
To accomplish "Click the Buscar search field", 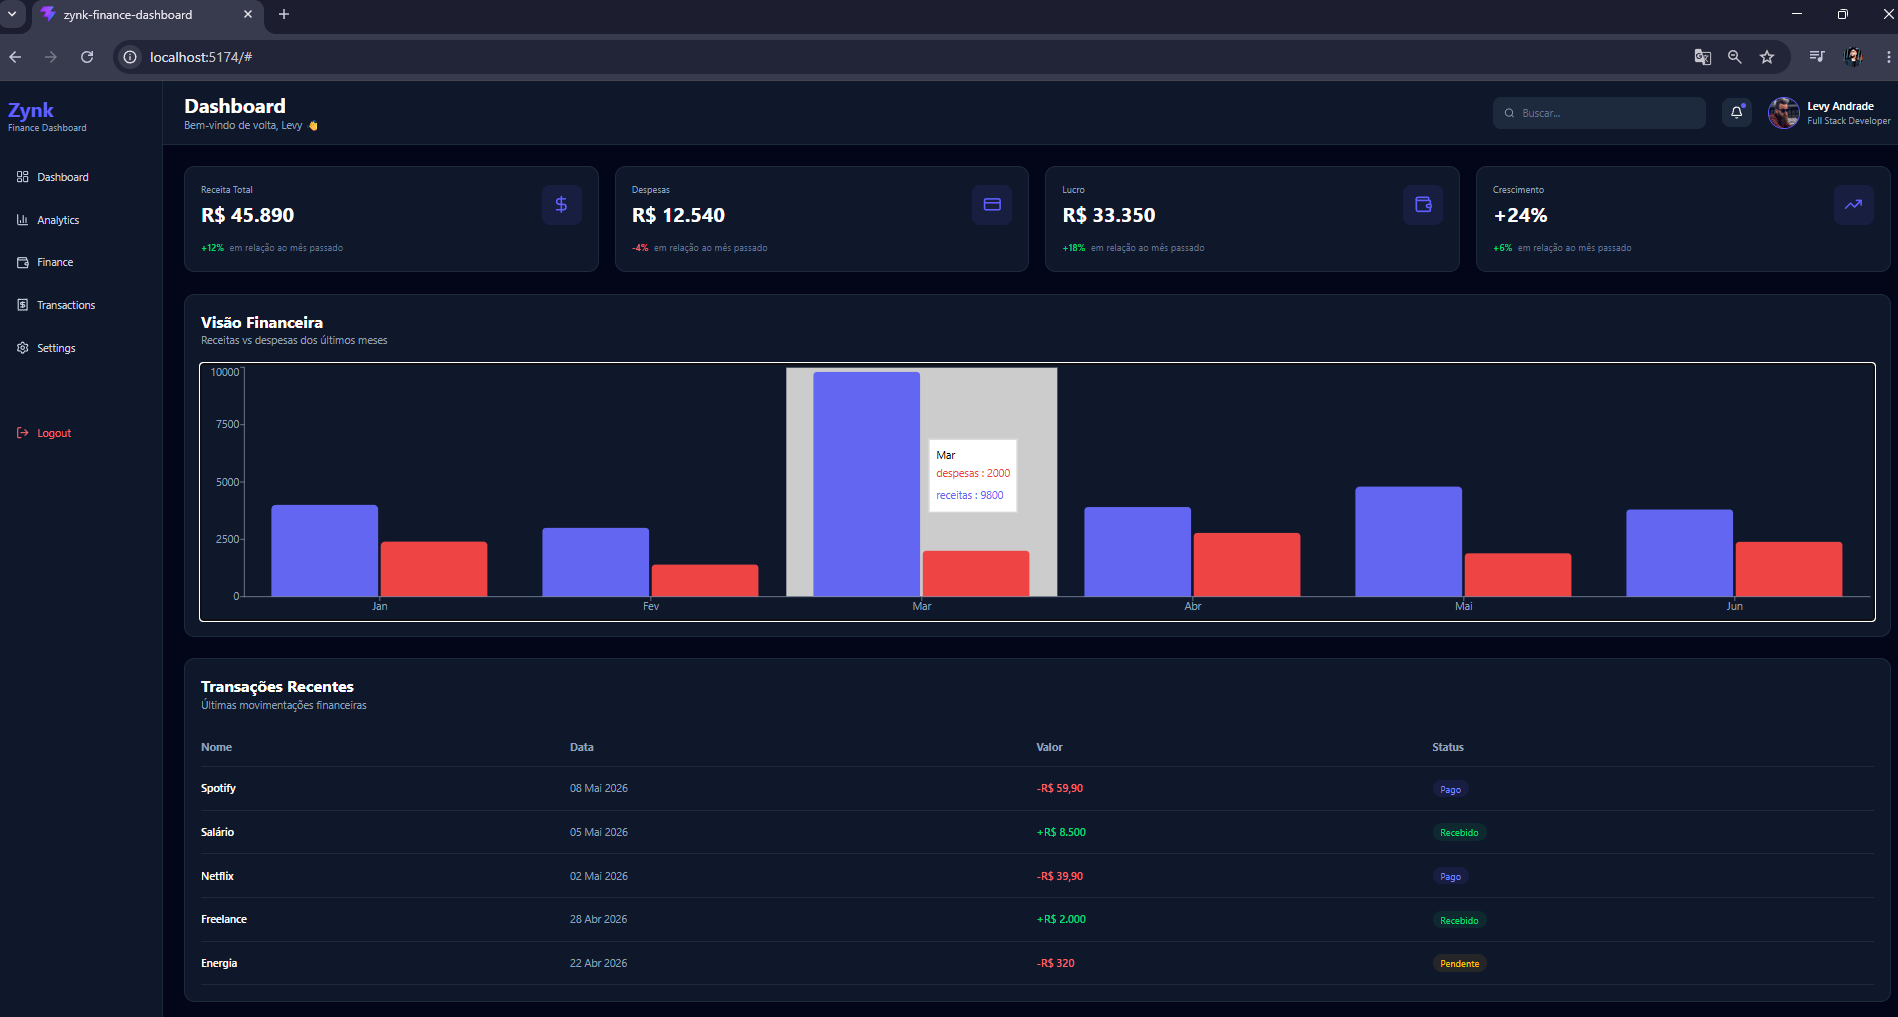I will [1599, 113].
